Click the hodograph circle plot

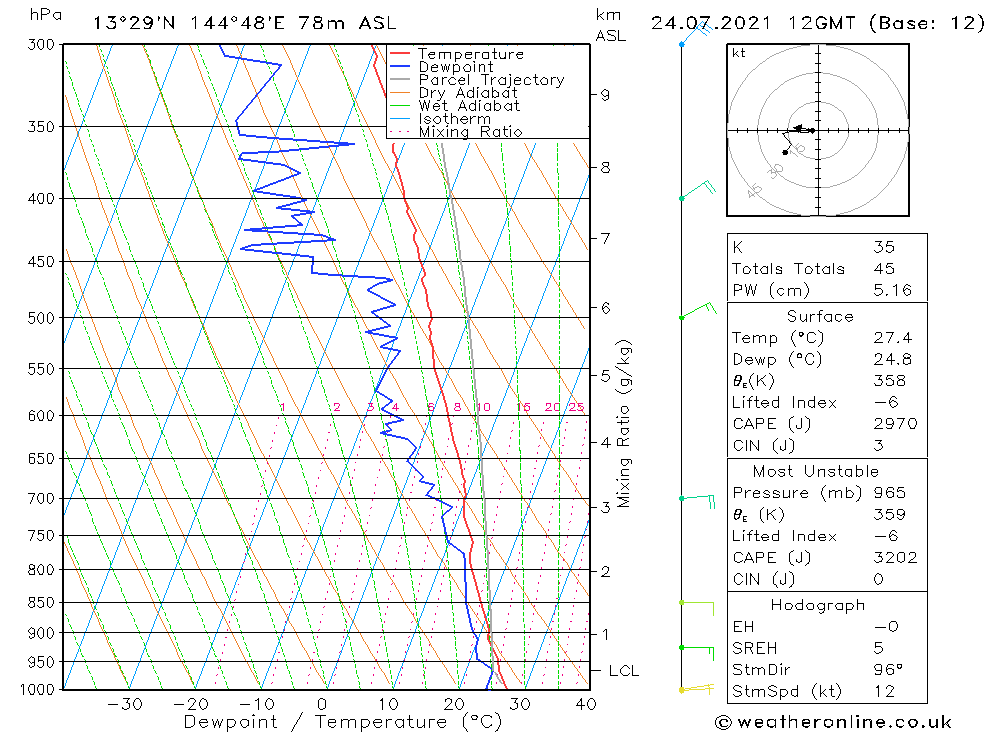pyautogui.click(x=818, y=130)
